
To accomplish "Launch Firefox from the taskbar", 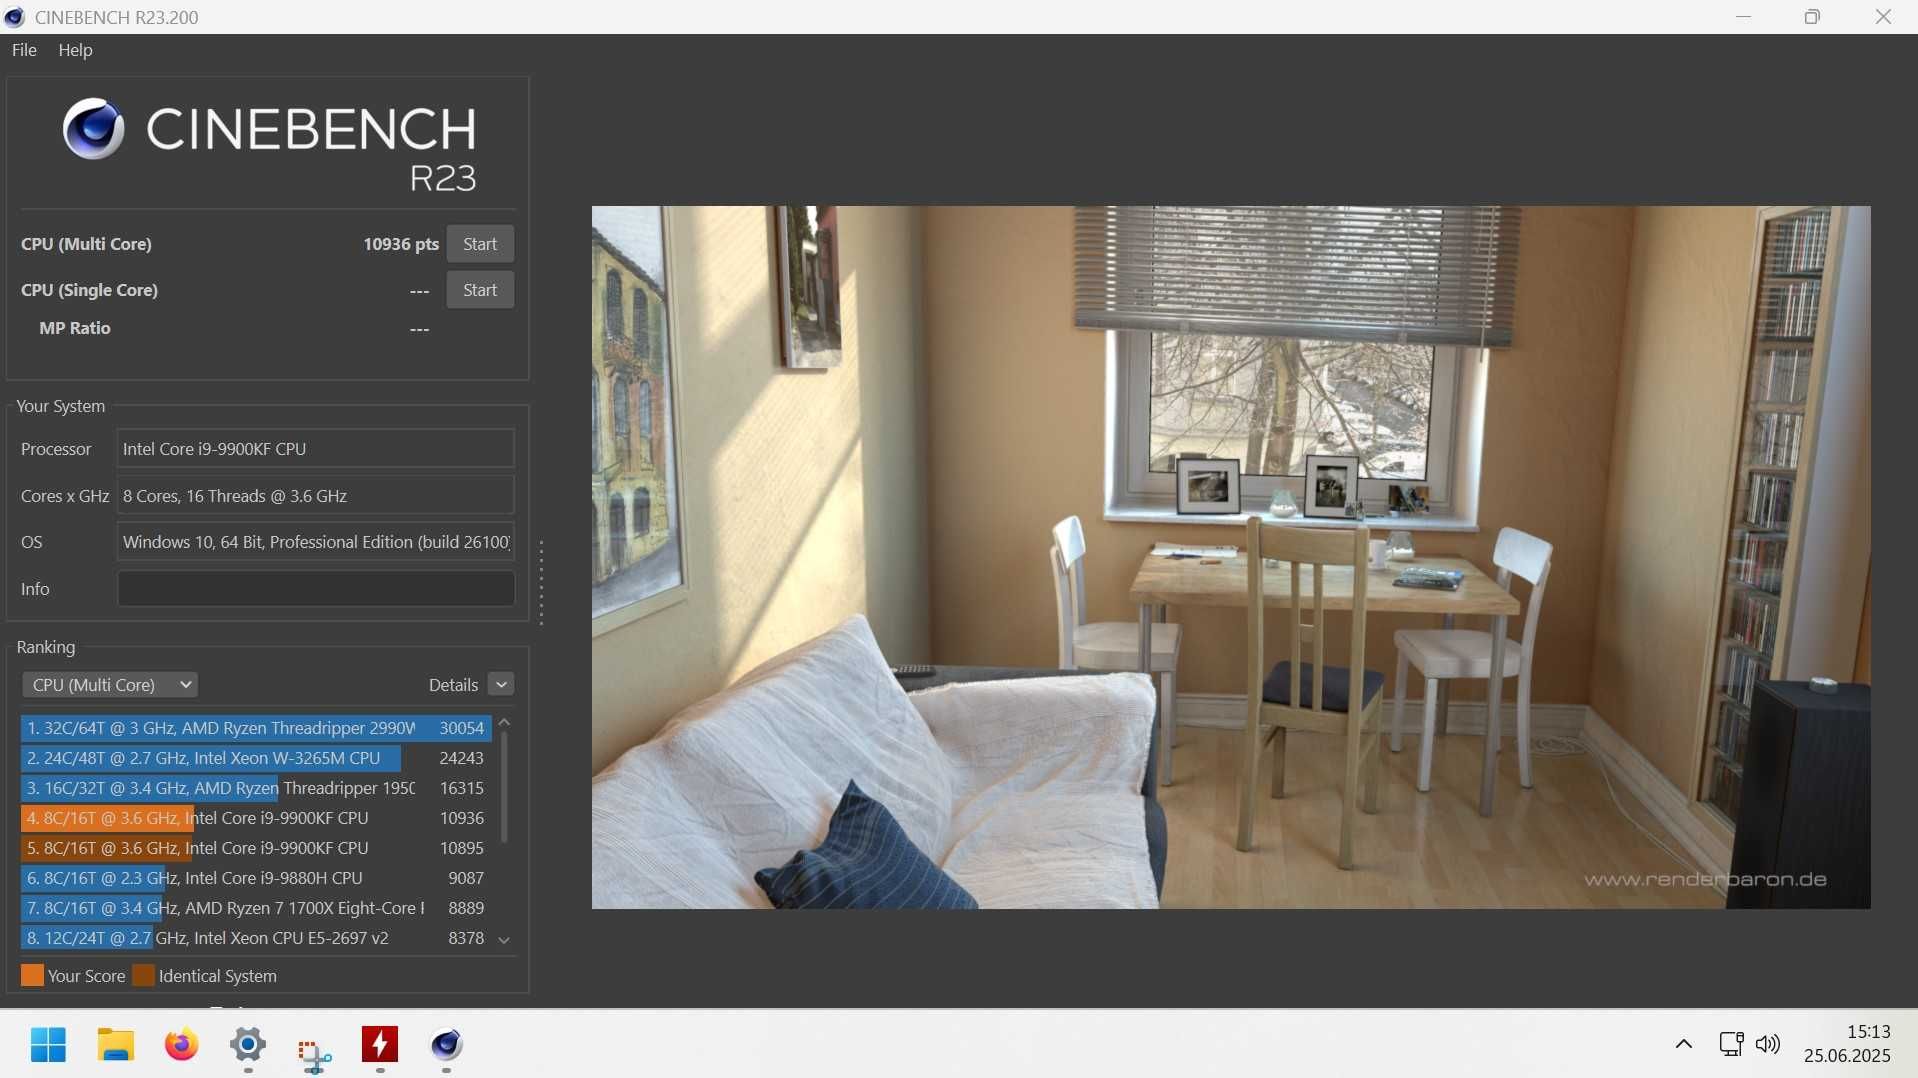I will [182, 1045].
